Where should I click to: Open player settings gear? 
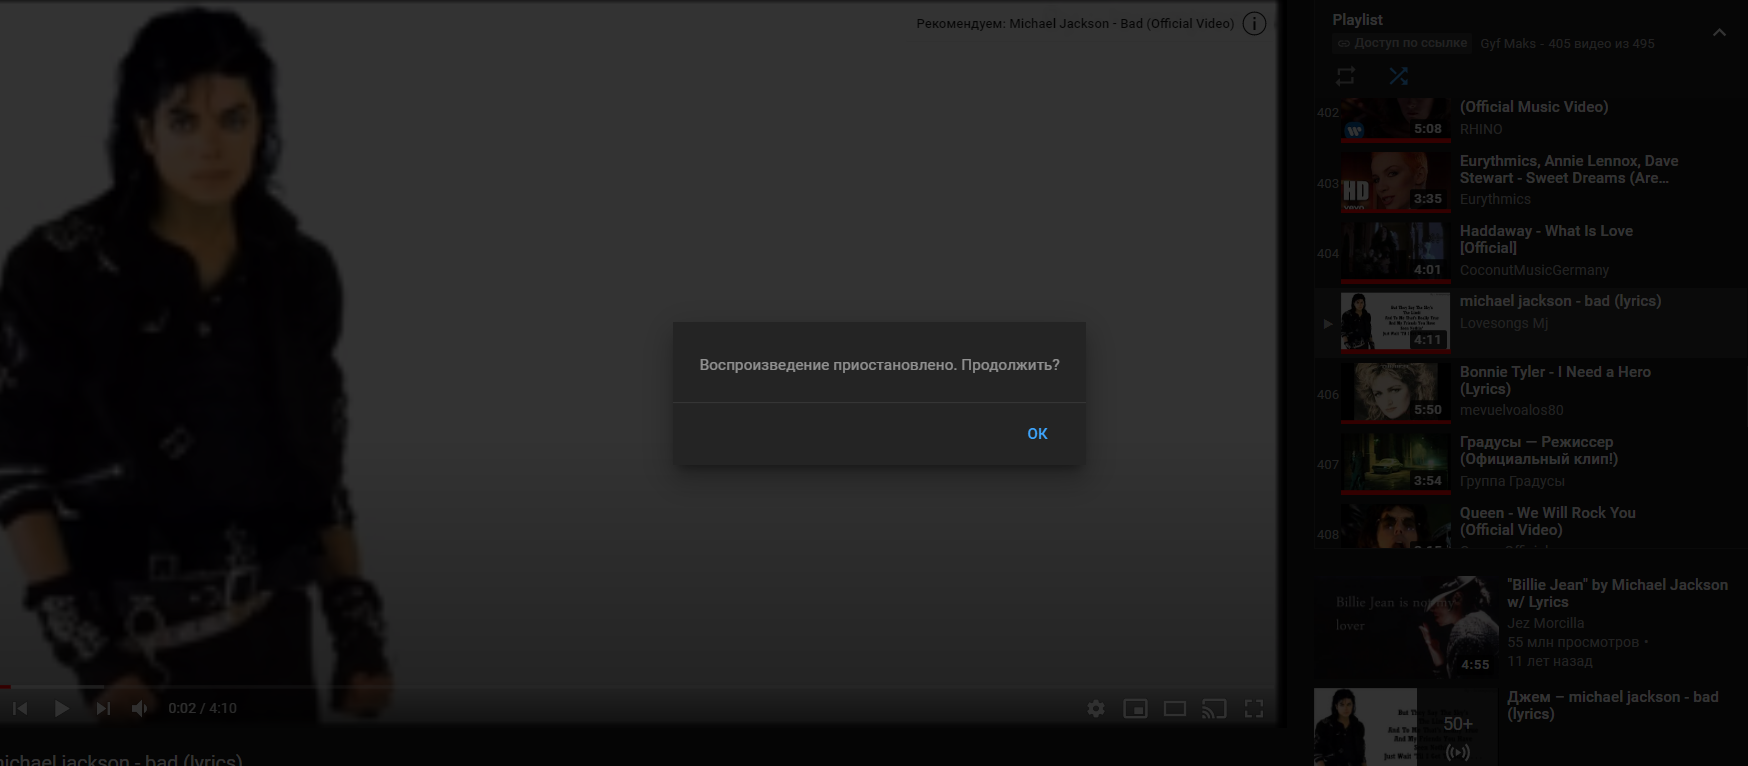pos(1096,708)
